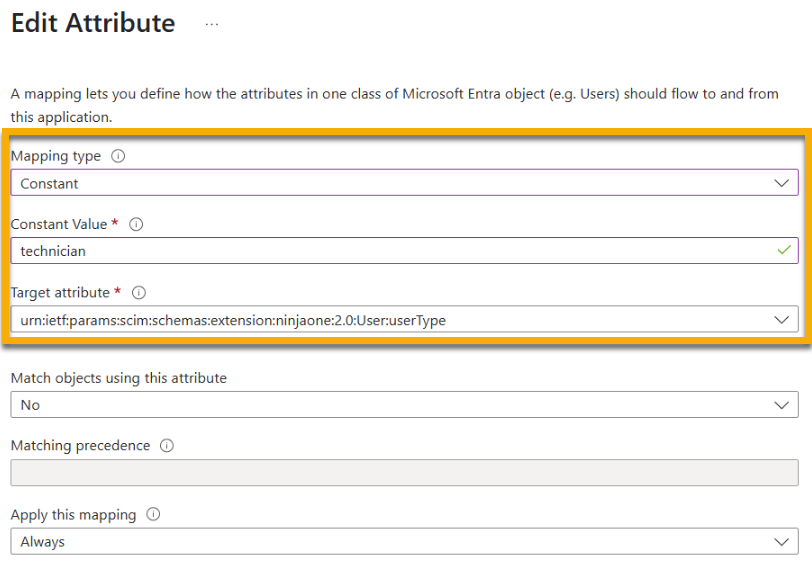
Task: Click the Edit Attribute page heading
Action: 93,23
